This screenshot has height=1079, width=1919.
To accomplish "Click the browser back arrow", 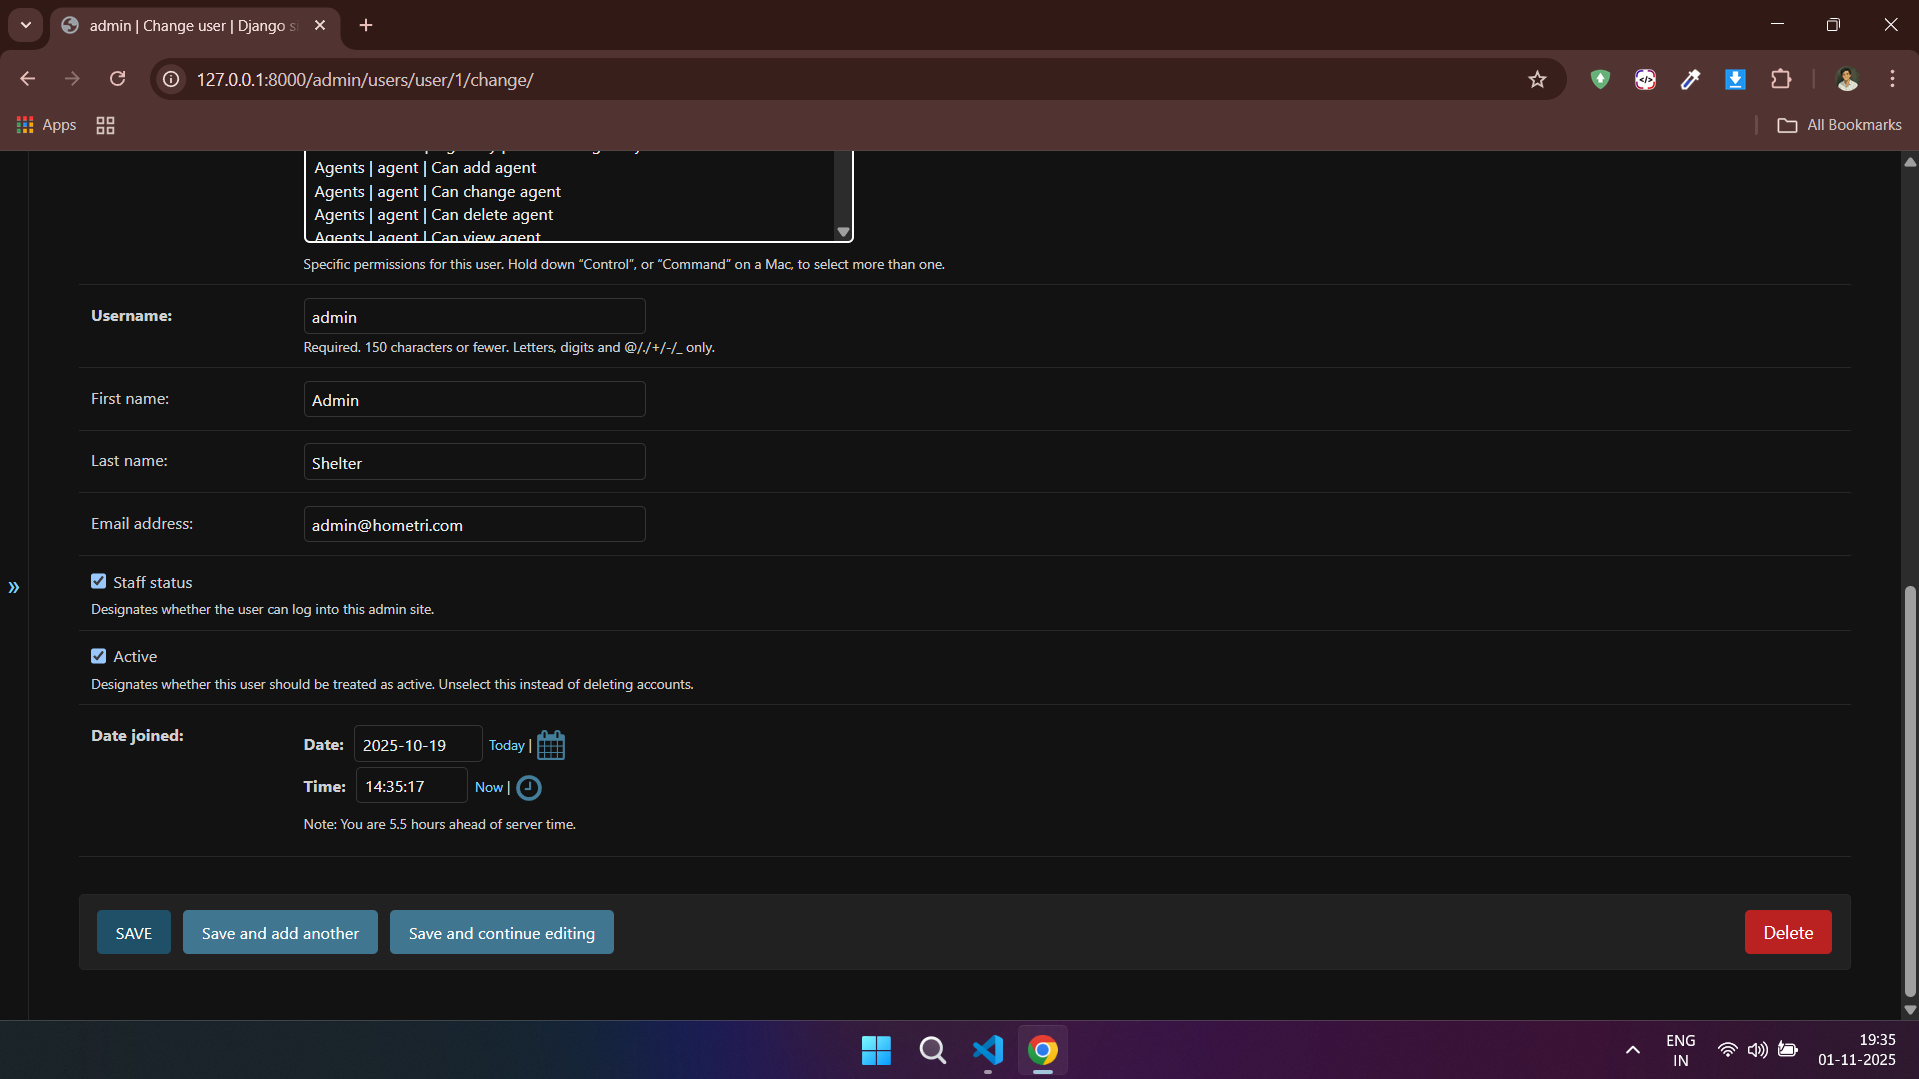I will [28, 79].
